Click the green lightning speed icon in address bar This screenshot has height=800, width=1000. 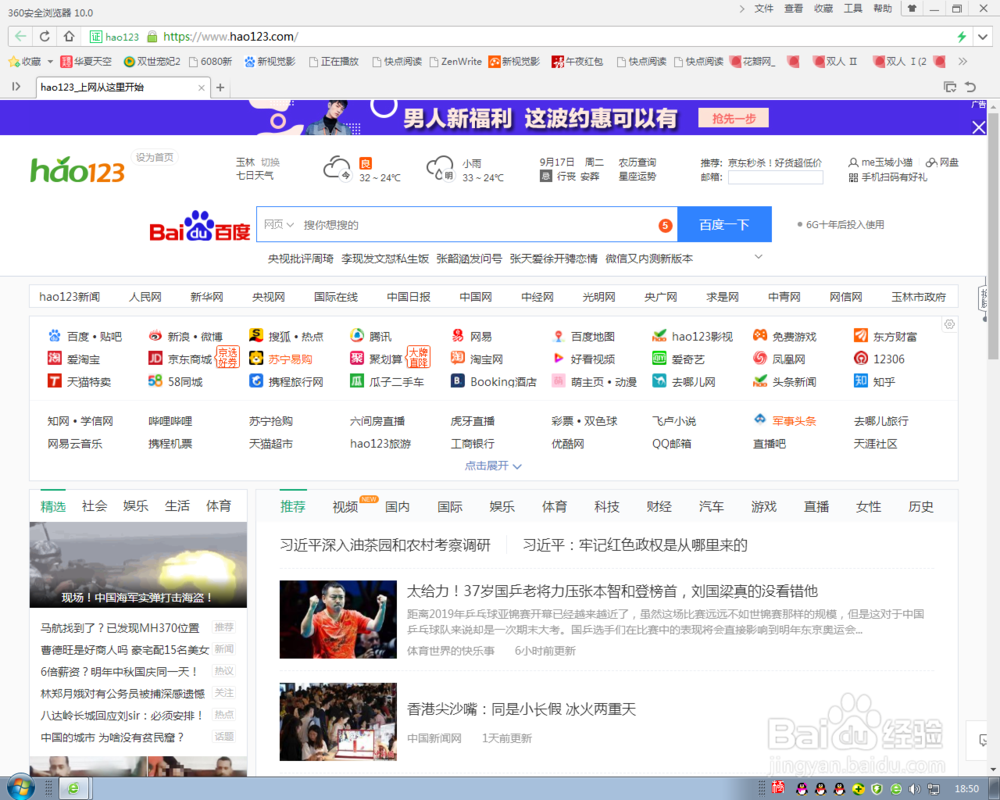961,37
